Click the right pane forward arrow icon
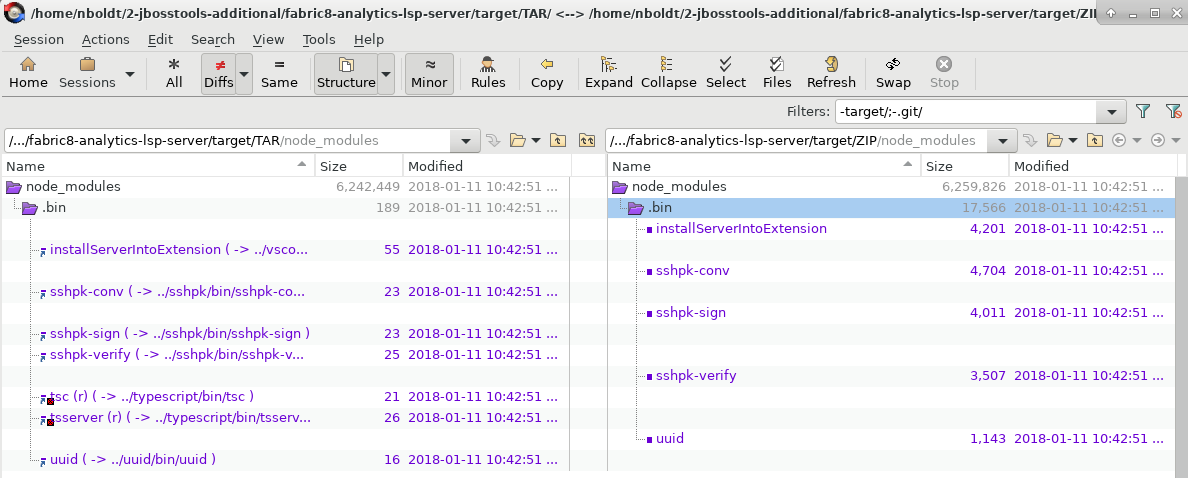Image resolution: width=1188 pixels, height=478 pixels. (1157, 140)
